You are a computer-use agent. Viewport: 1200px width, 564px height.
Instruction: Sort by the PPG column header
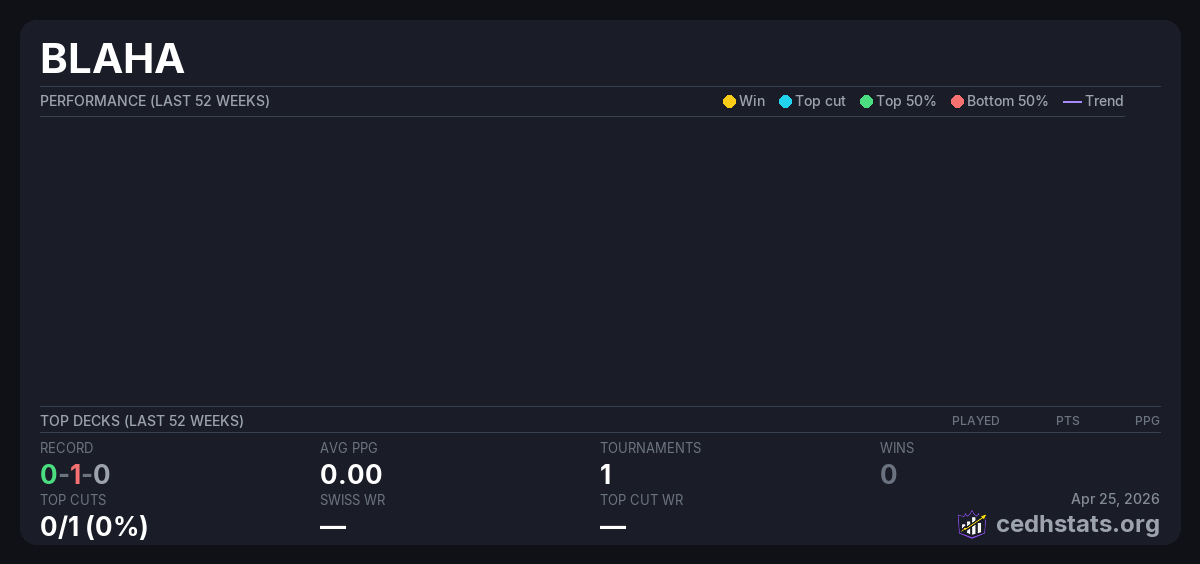(x=1147, y=421)
